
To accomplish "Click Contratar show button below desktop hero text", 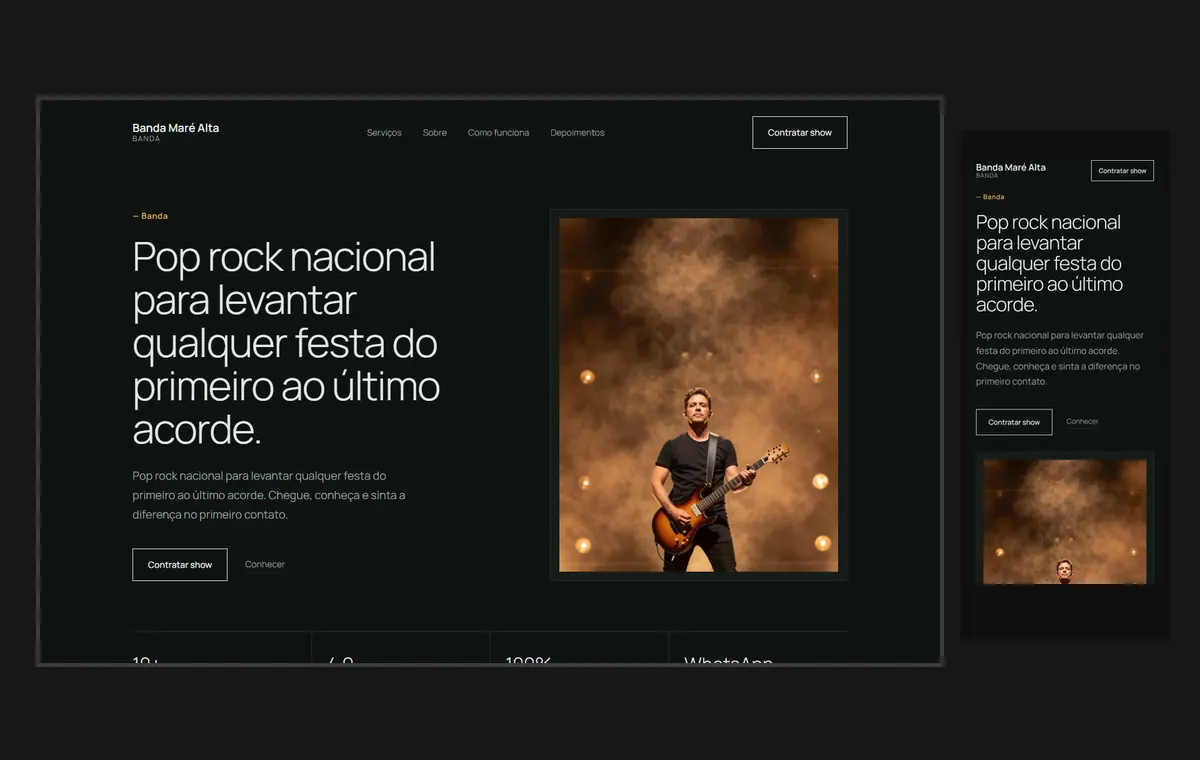I will coord(180,565).
